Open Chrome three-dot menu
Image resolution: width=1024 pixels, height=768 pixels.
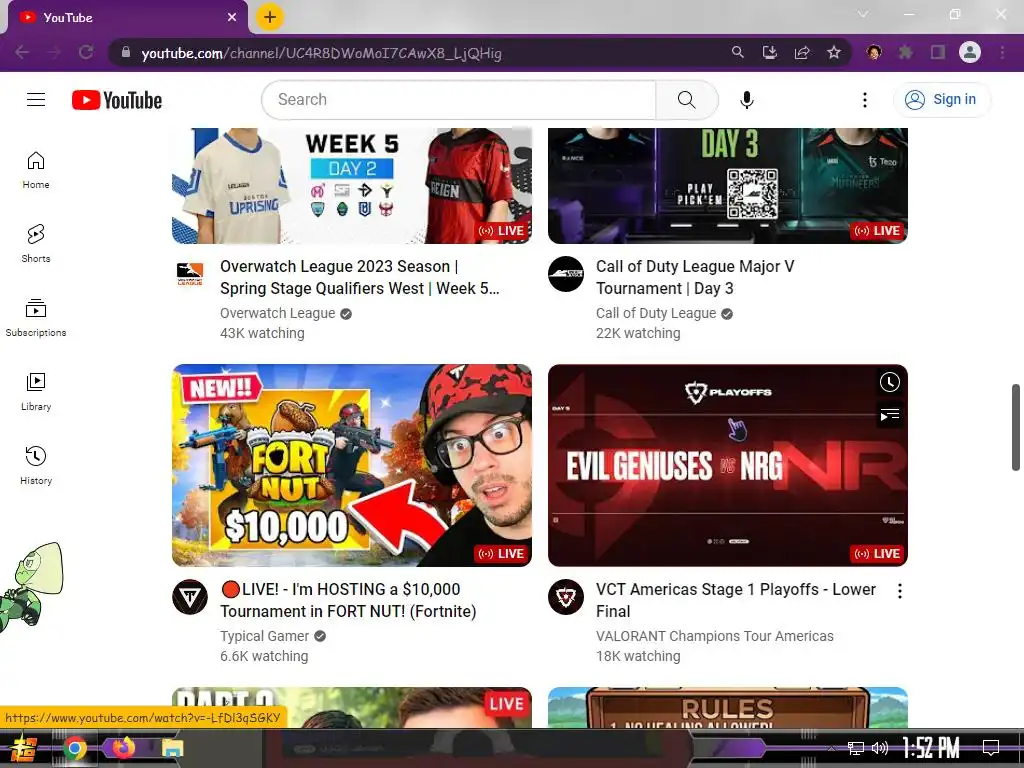point(1002,52)
